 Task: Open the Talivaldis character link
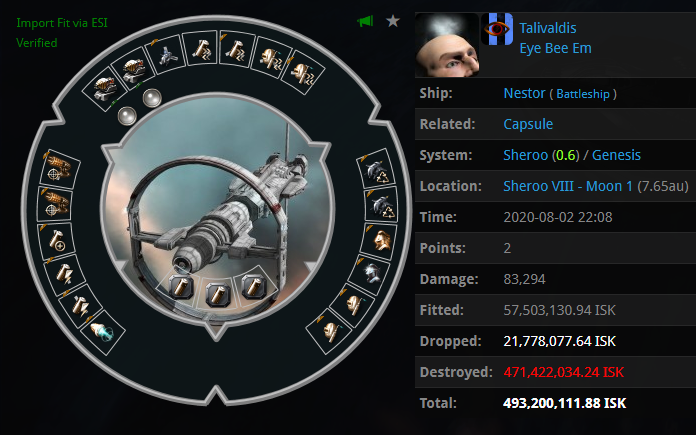point(548,28)
